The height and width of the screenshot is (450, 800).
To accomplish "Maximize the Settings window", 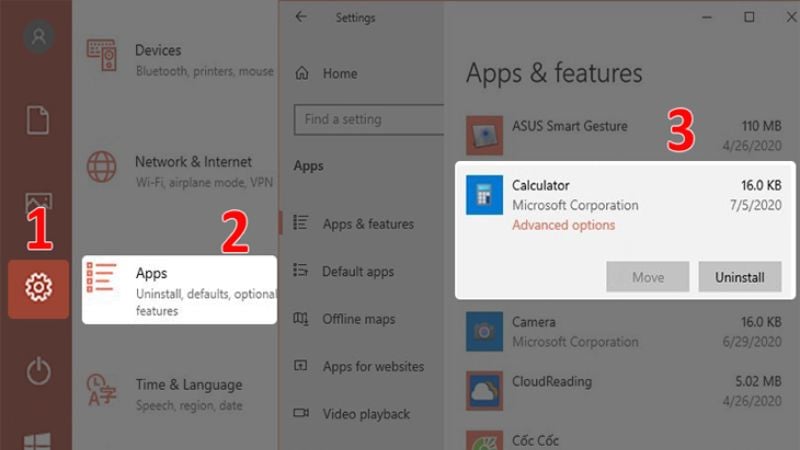I will click(x=749, y=17).
